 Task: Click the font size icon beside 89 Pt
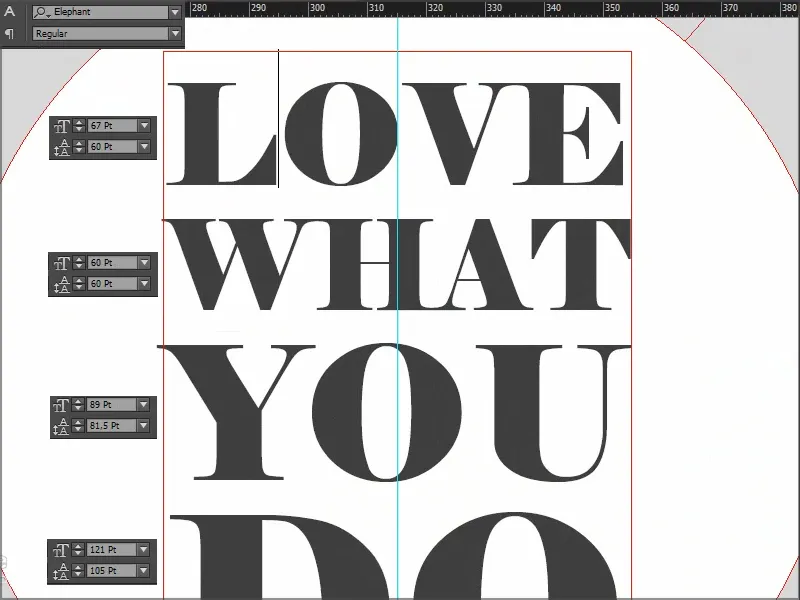[x=61, y=405]
